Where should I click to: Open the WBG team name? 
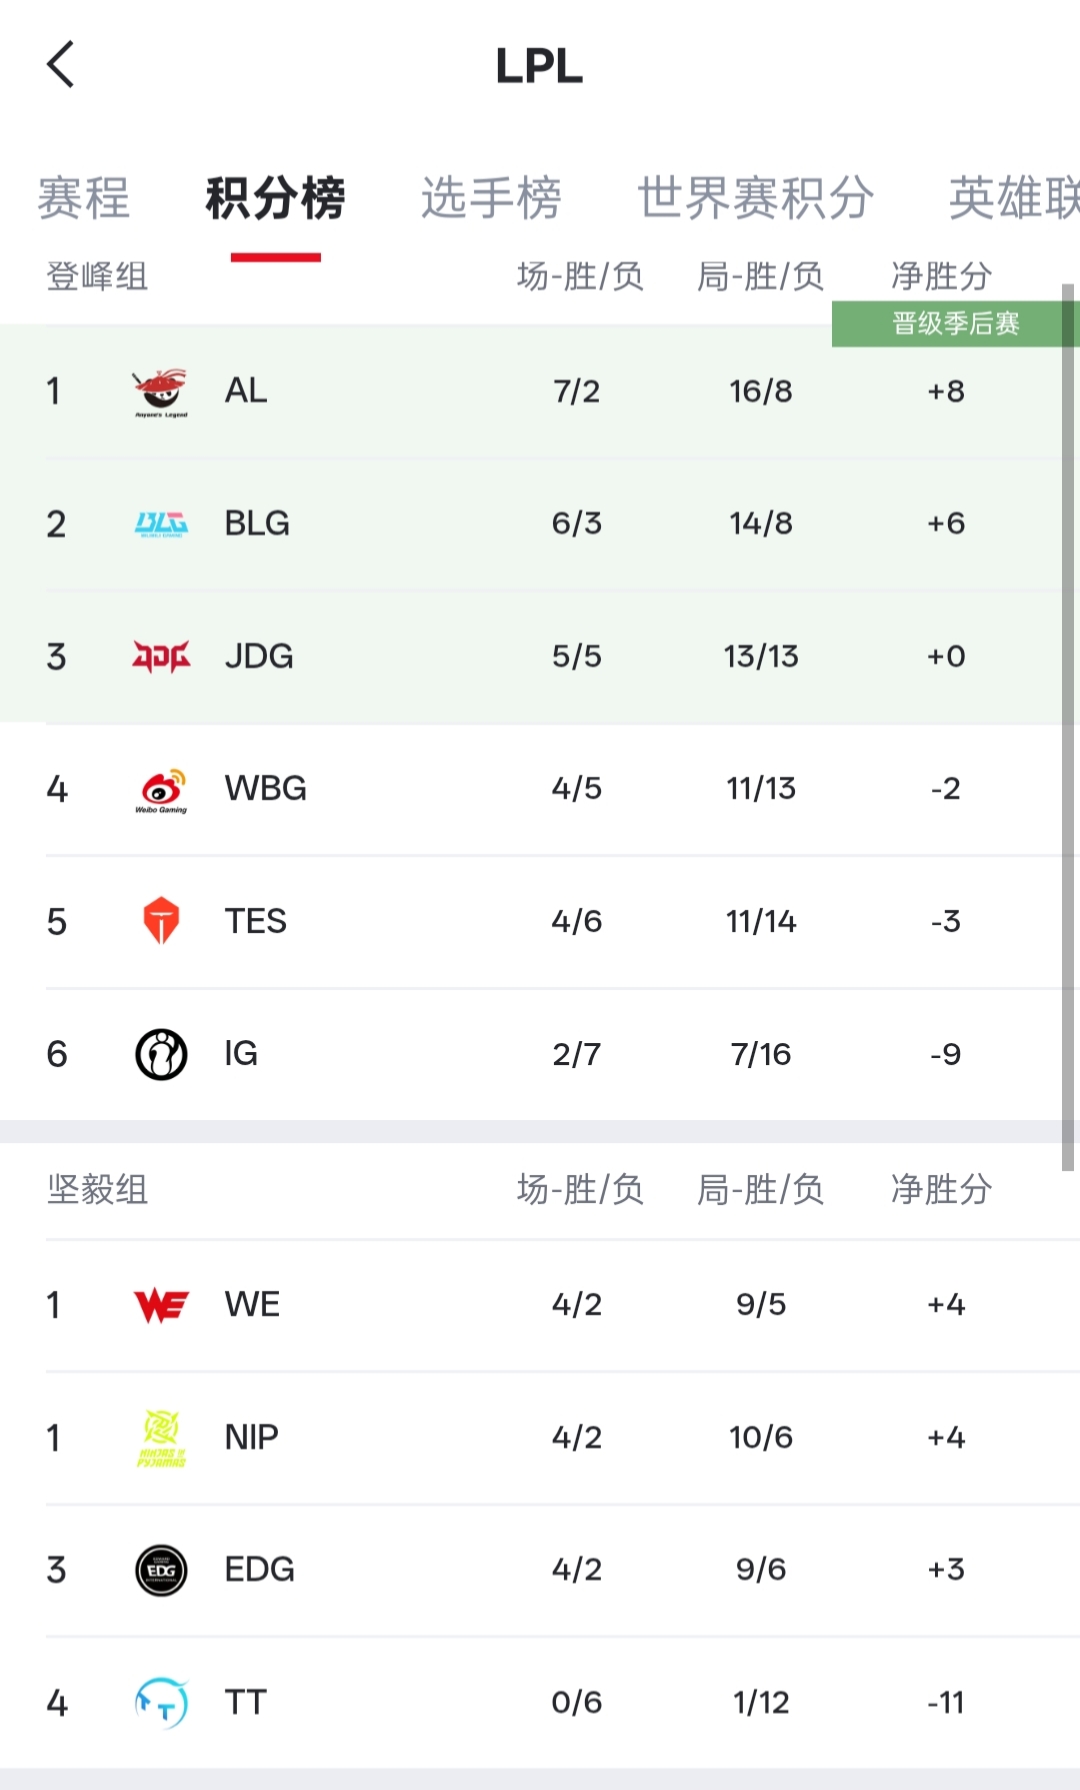click(266, 789)
